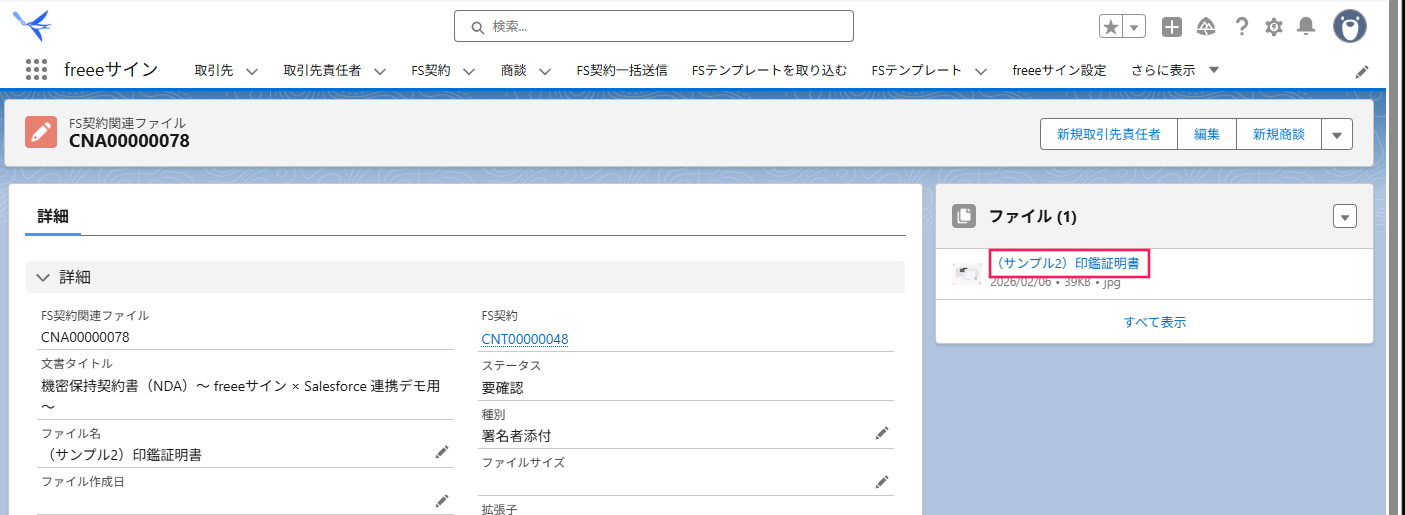
Task: Expand the 商談 tab chevron
Action: [545, 71]
